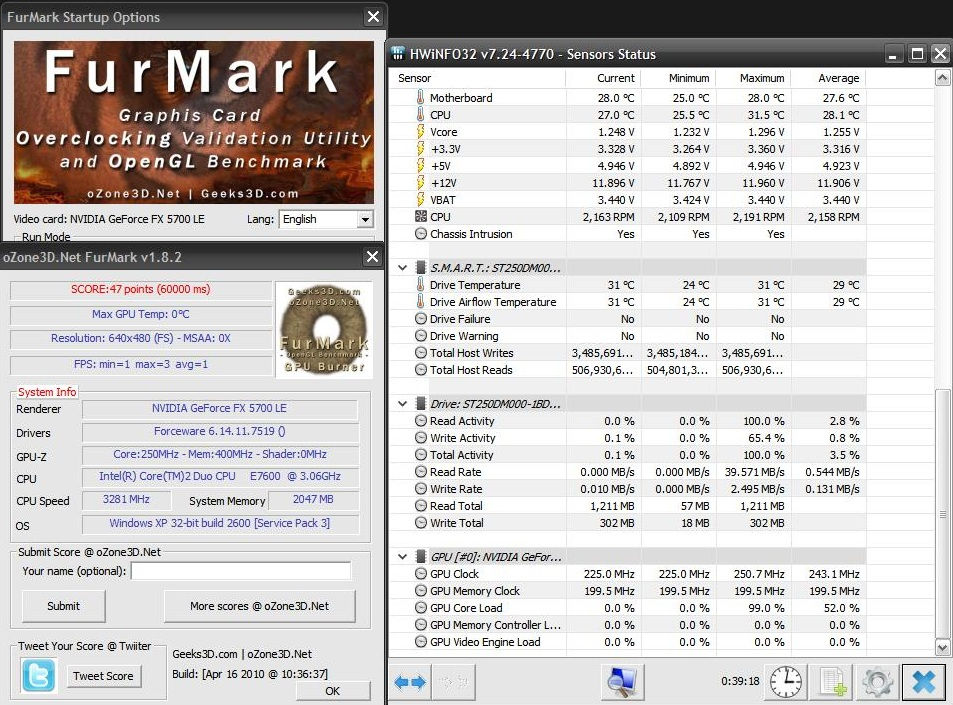
Task: Click the Average column header
Action: pyautogui.click(x=828, y=78)
